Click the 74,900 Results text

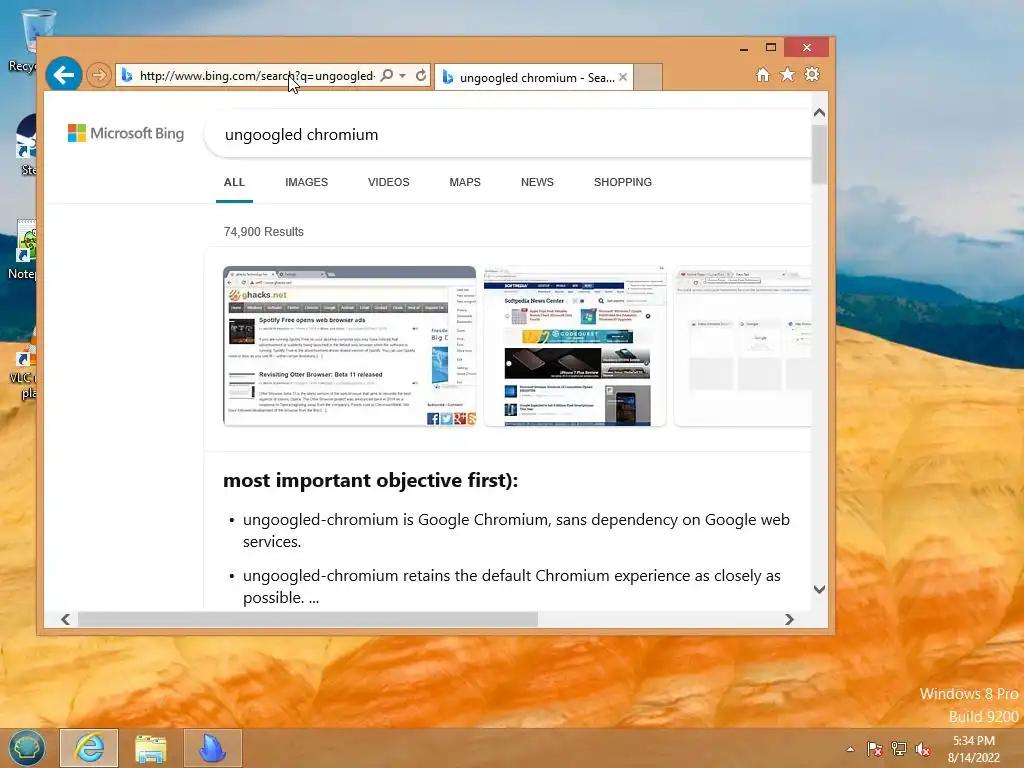click(x=264, y=232)
